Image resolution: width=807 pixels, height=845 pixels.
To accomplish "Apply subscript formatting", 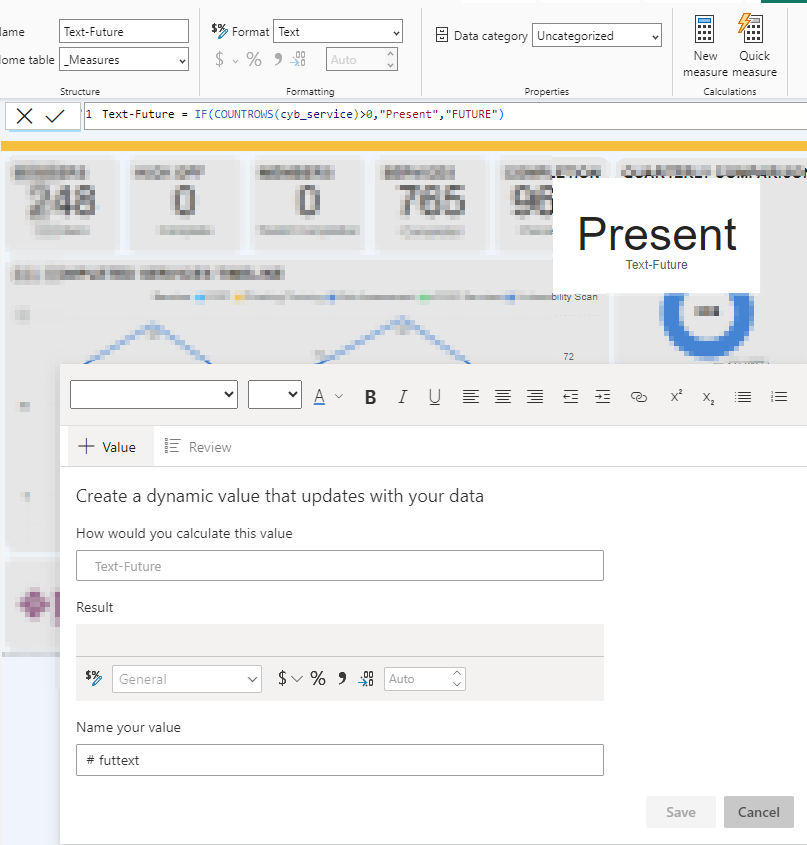I will (708, 398).
